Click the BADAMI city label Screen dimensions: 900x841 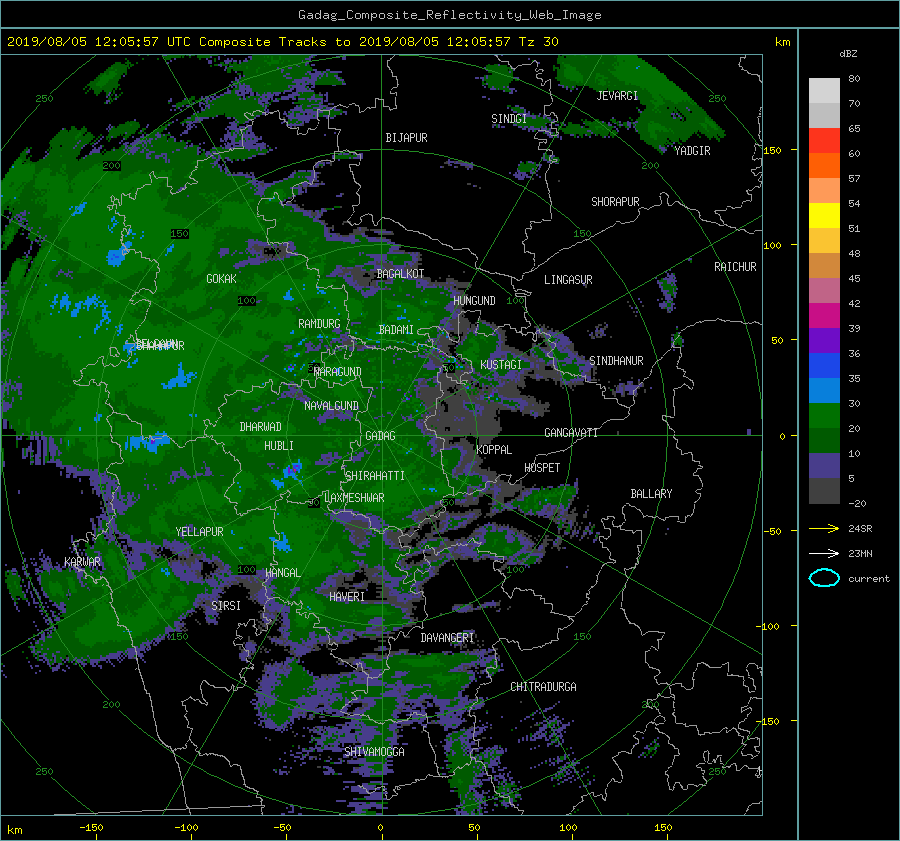(396, 330)
